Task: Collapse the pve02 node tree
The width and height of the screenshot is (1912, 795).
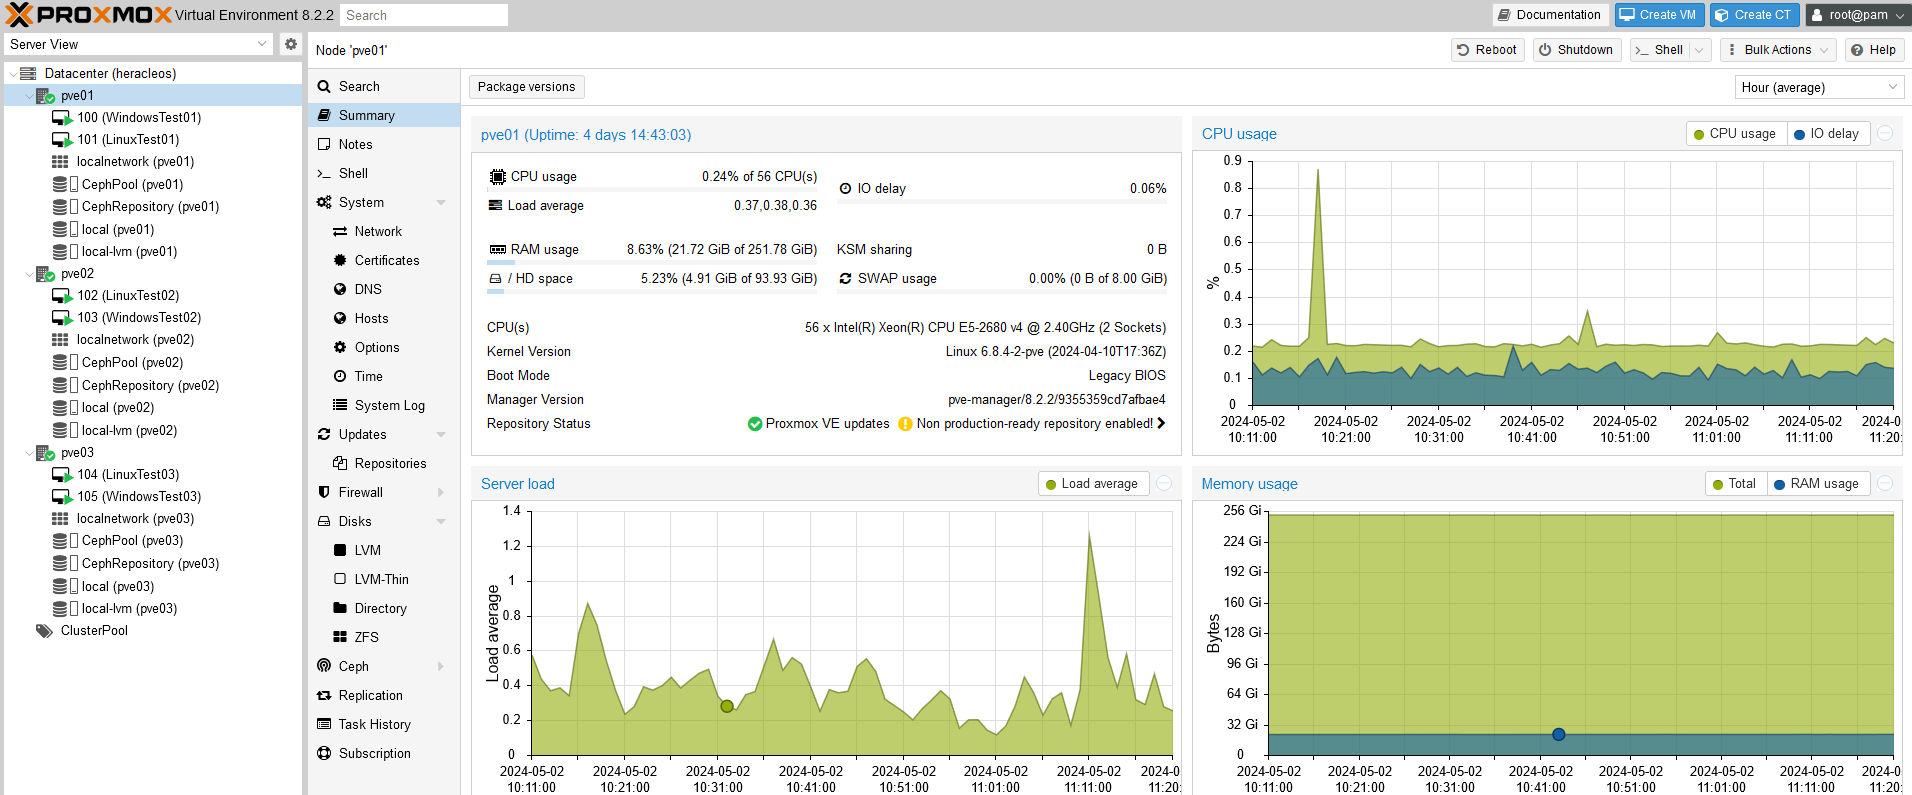Action: click(x=29, y=274)
